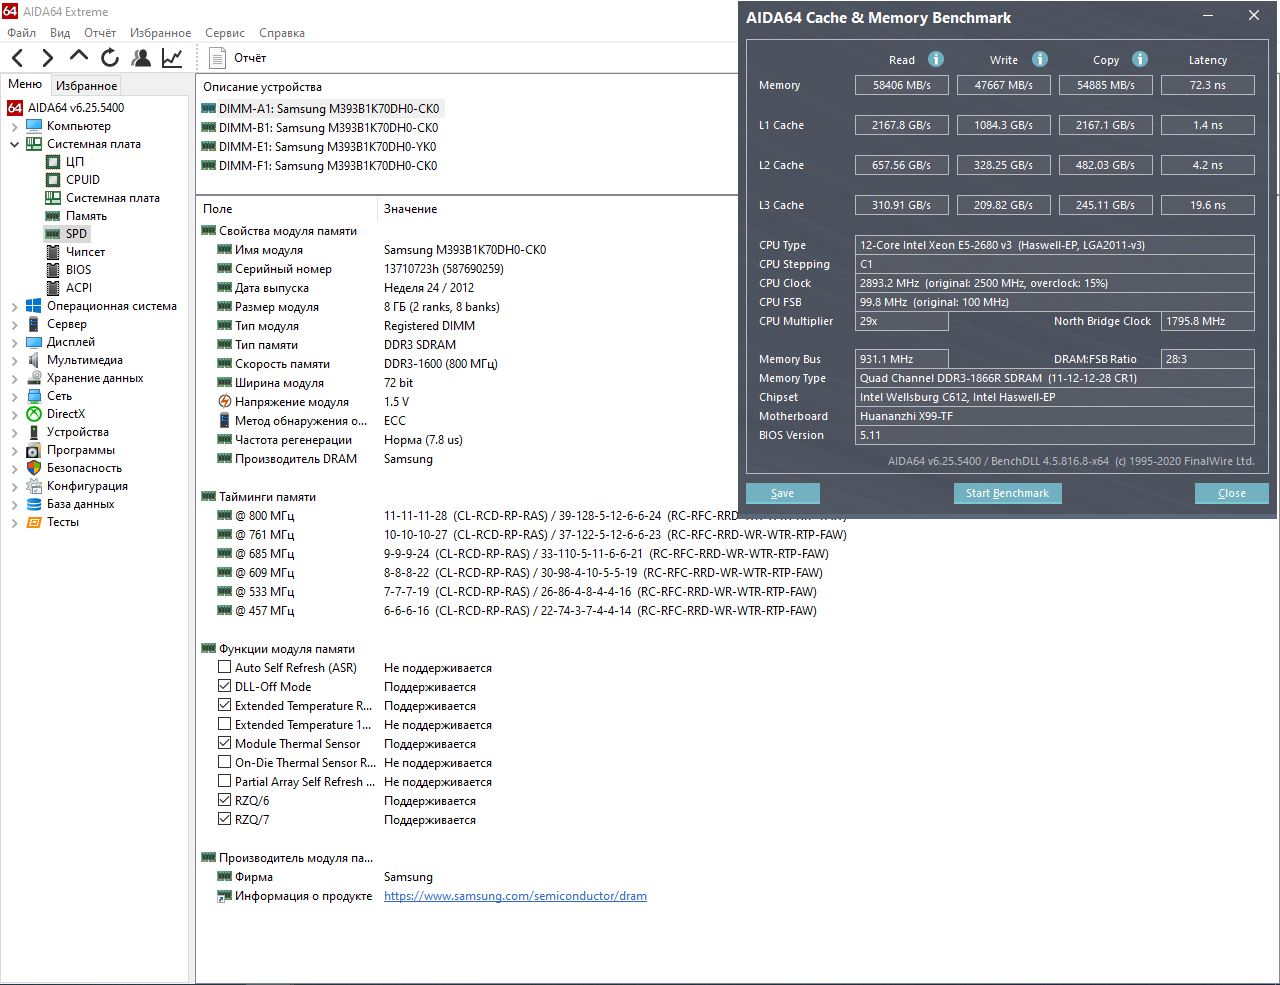The height and width of the screenshot is (985, 1280).
Task: Expand the DirectX tree node
Action: click(x=14, y=414)
